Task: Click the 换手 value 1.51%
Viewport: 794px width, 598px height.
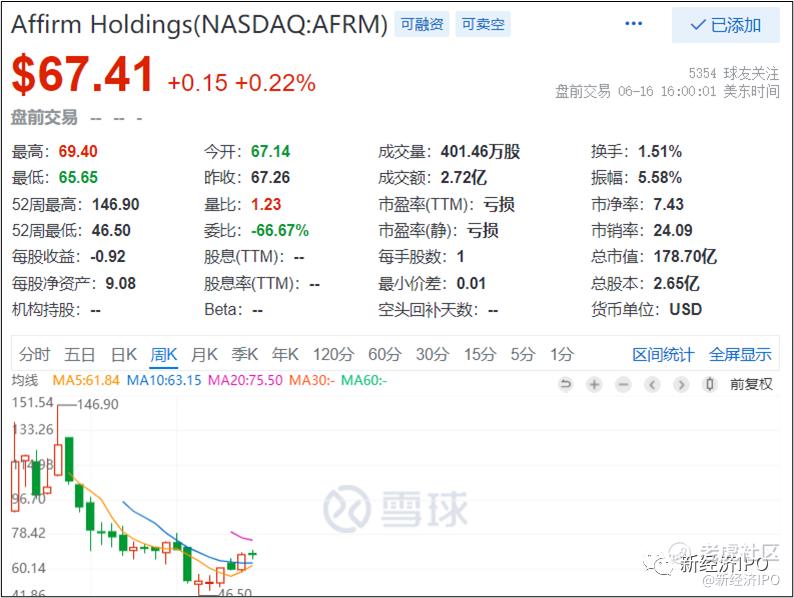Action: (x=660, y=152)
